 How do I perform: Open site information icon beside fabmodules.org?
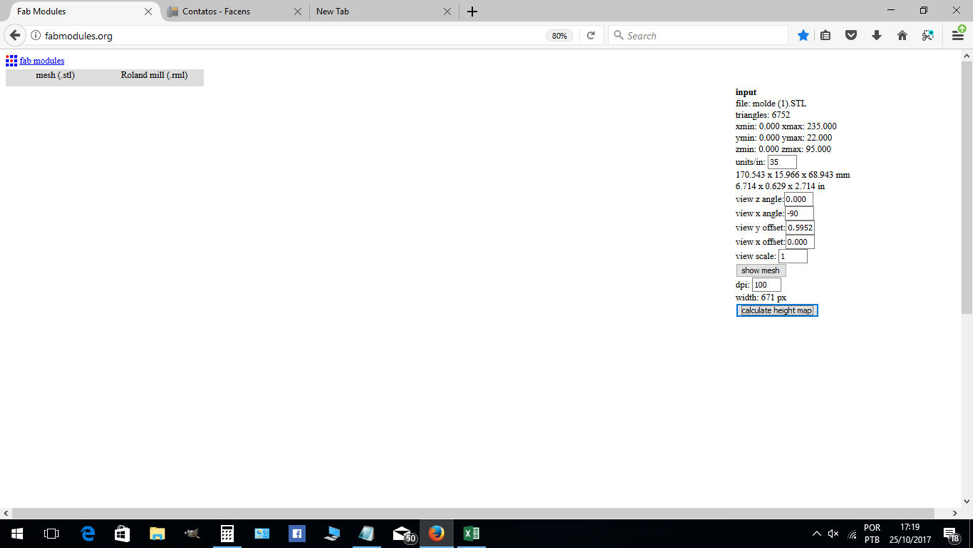(x=36, y=35)
